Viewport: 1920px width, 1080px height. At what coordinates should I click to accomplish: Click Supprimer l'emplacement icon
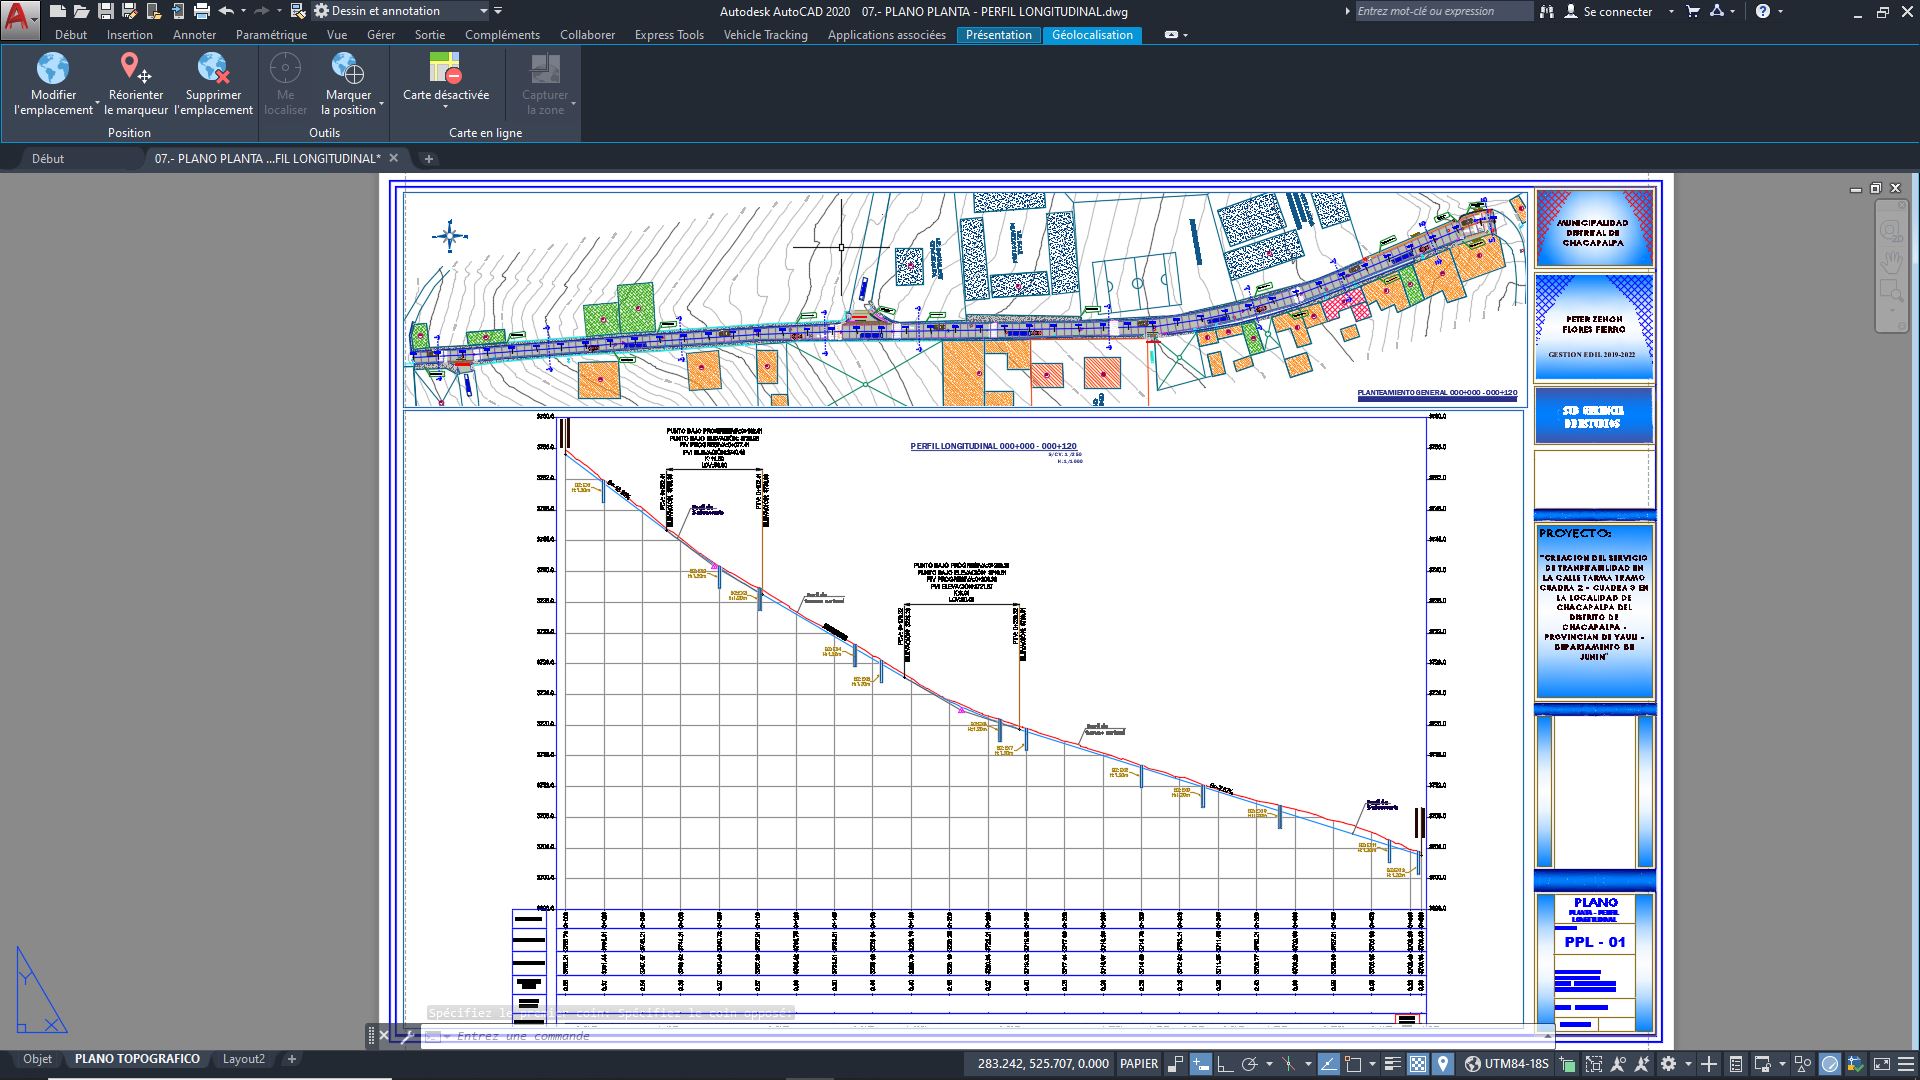pos(213,68)
